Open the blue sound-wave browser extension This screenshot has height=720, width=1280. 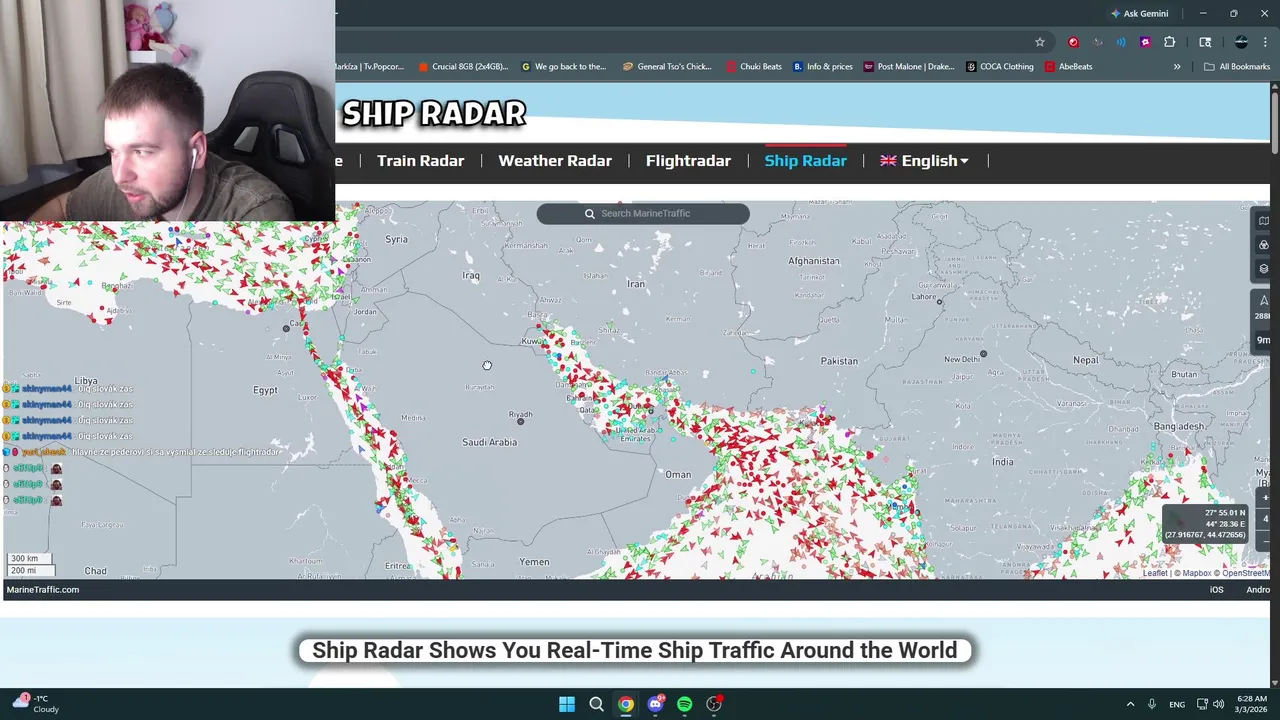(x=1121, y=42)
